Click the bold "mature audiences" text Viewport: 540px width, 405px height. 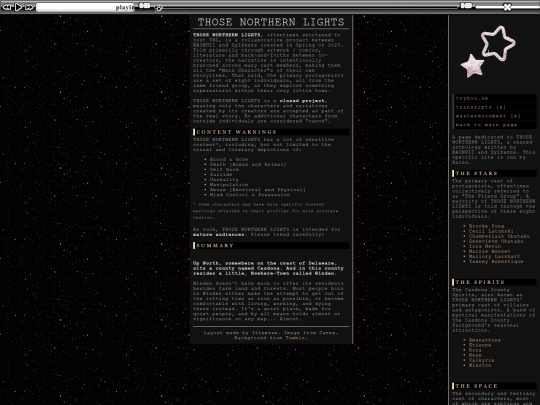(x=218, y=235)
